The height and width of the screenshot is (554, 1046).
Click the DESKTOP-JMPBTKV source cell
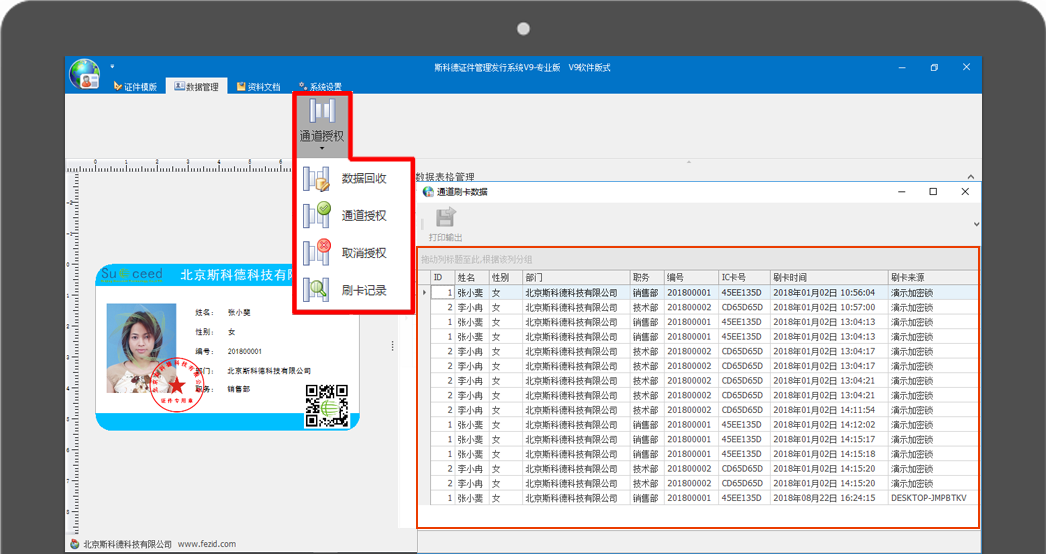[x=933, y=498]
